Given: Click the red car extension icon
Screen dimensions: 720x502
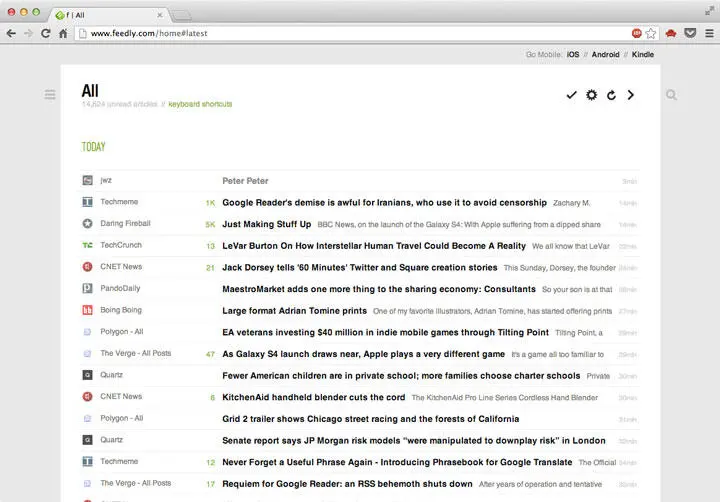Looking at the screenshot, I should (671, 33).
